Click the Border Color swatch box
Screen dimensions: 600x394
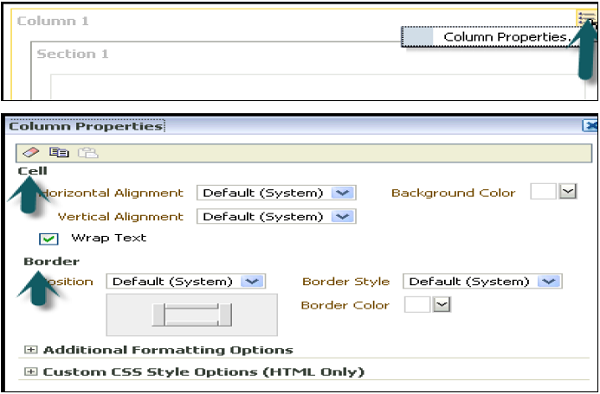click(x=417, y=305)
